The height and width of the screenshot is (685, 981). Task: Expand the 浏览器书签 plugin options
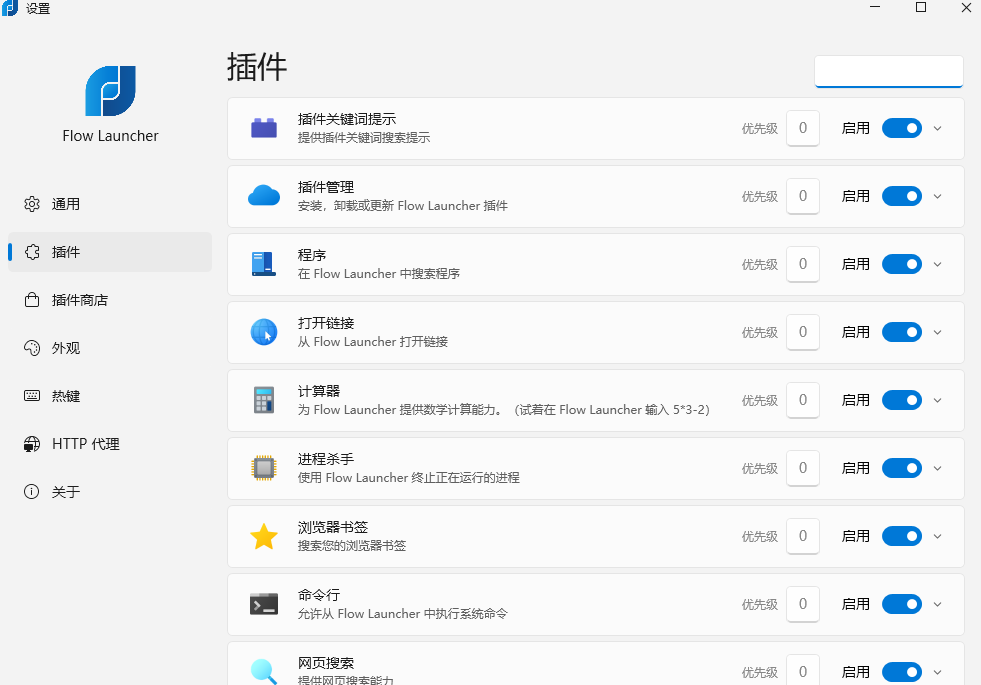(937, 536)
